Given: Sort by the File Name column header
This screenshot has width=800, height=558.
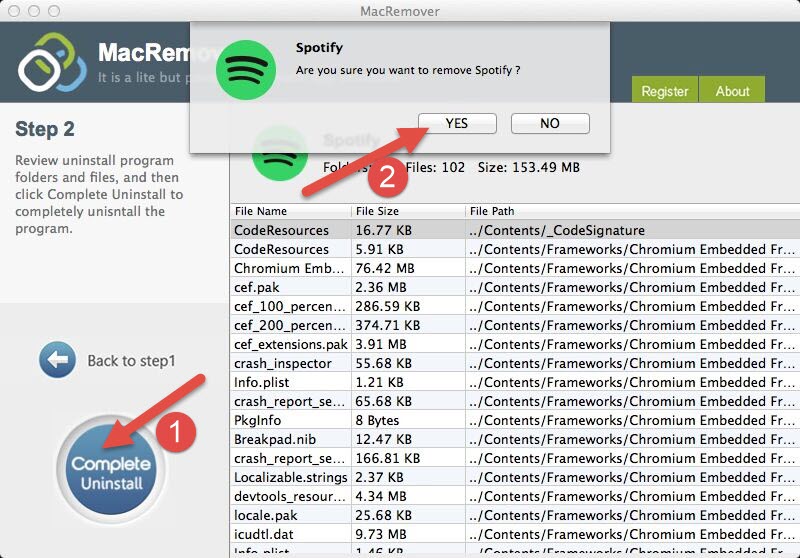Looking at the screenshot, I should (291, 211).
